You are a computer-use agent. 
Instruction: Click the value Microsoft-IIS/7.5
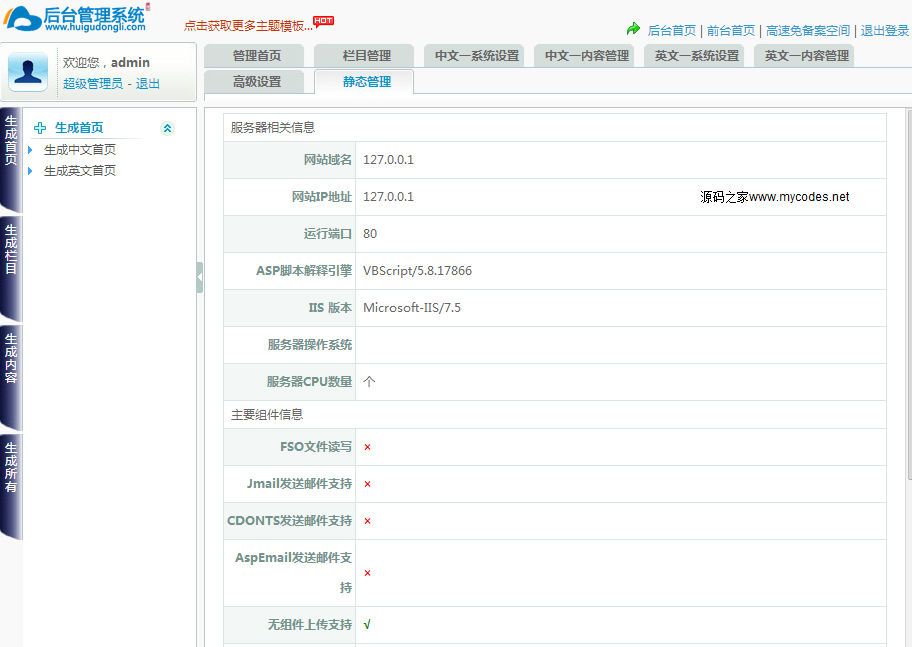412,308
